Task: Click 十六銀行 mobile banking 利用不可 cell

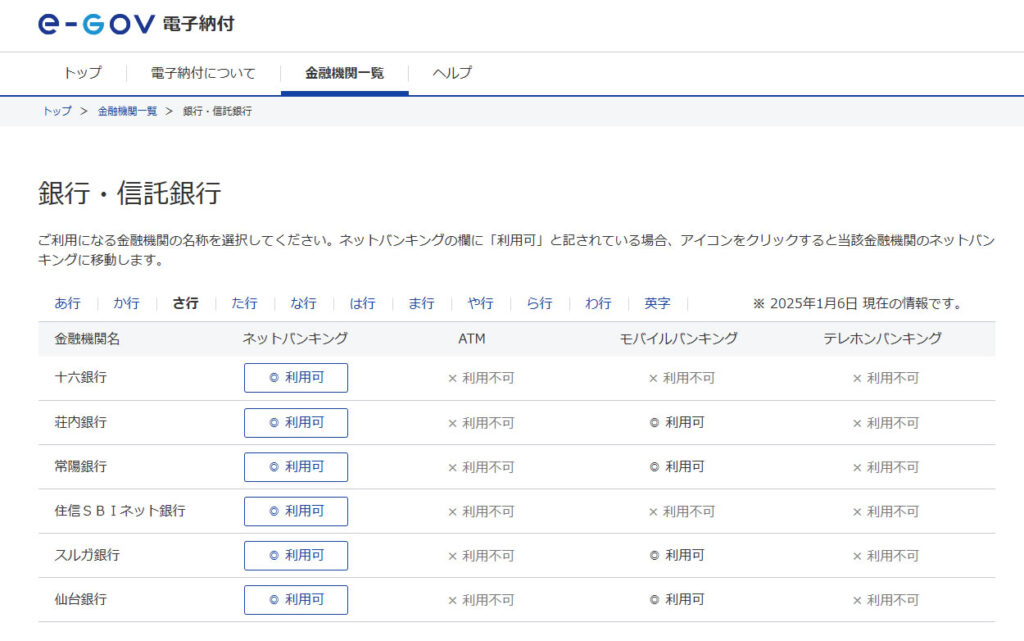Action: coord(682,378)
